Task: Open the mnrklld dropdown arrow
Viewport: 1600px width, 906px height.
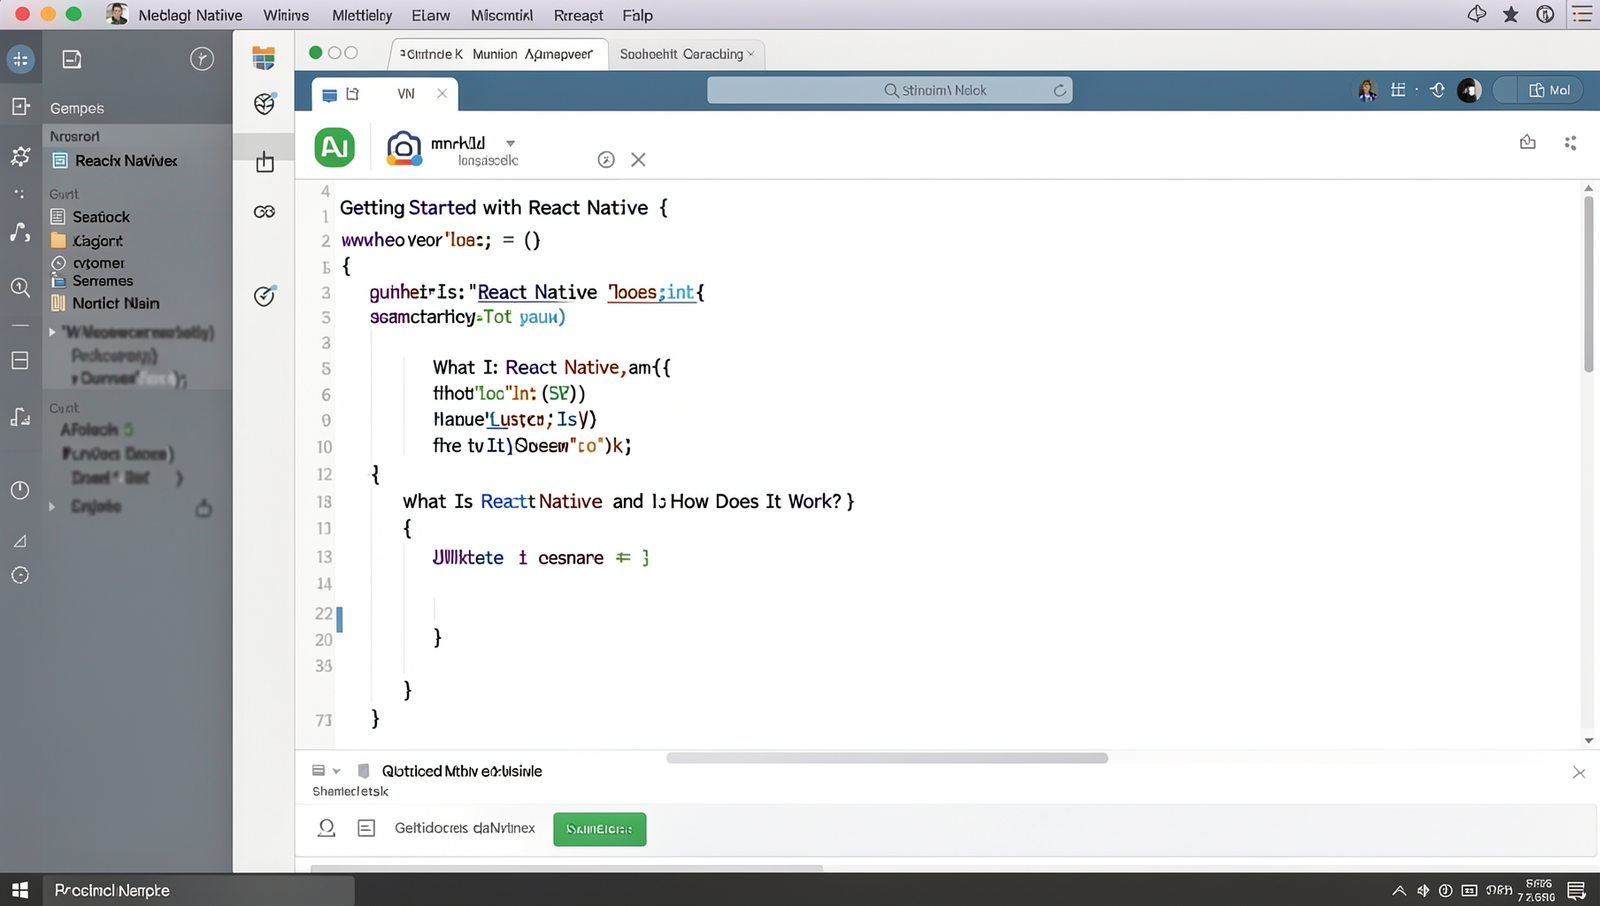Action: click(x=510, y=143)
